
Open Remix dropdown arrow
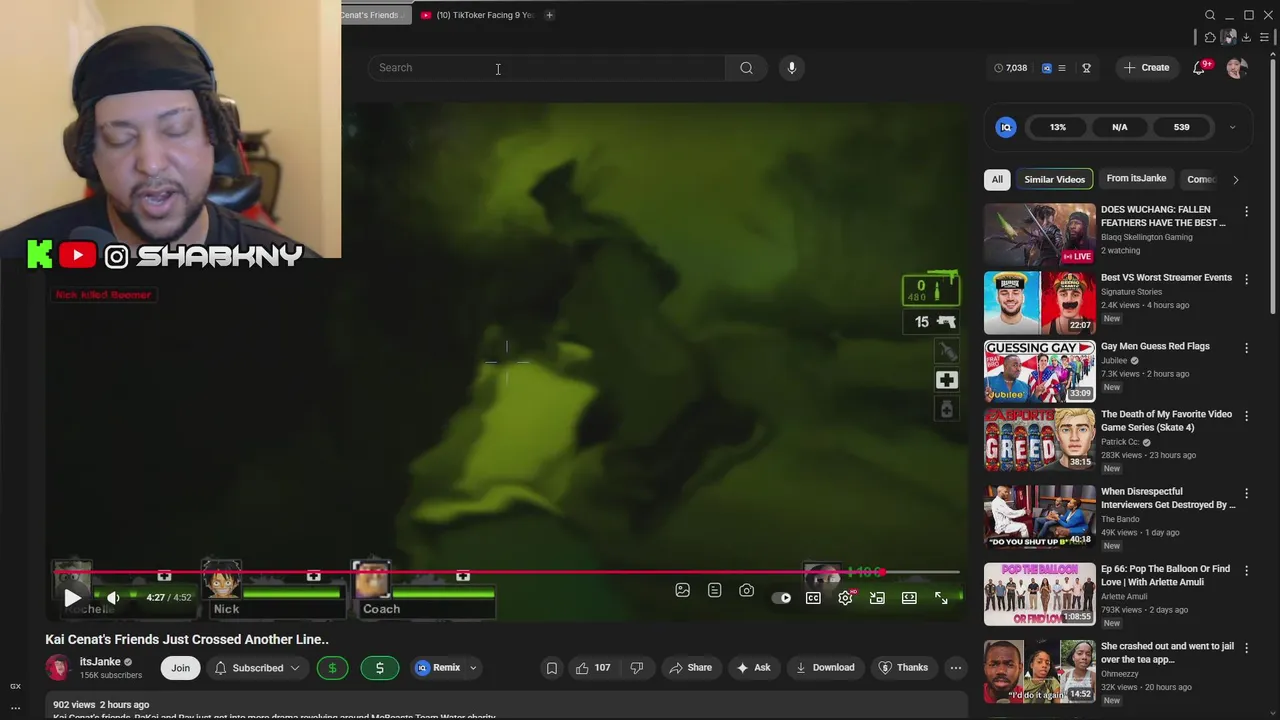click(473, 668)
